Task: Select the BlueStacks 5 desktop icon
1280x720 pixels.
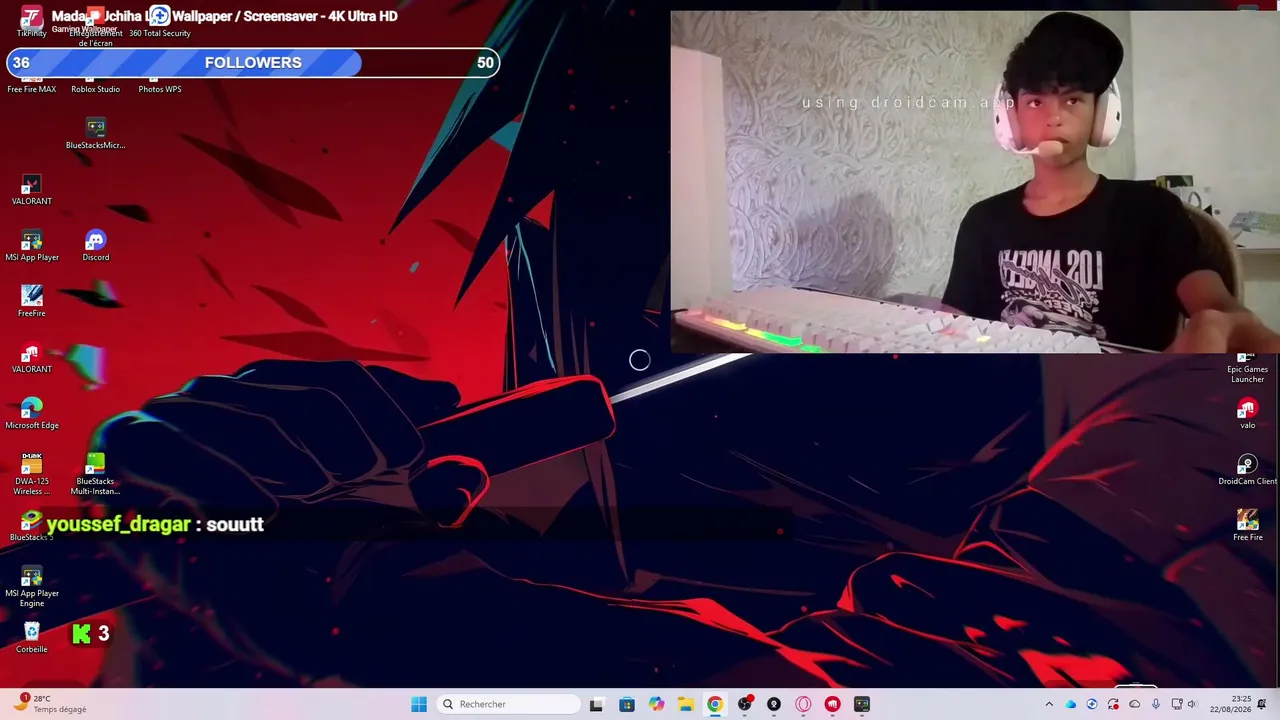Action: (x=30, y=527)
